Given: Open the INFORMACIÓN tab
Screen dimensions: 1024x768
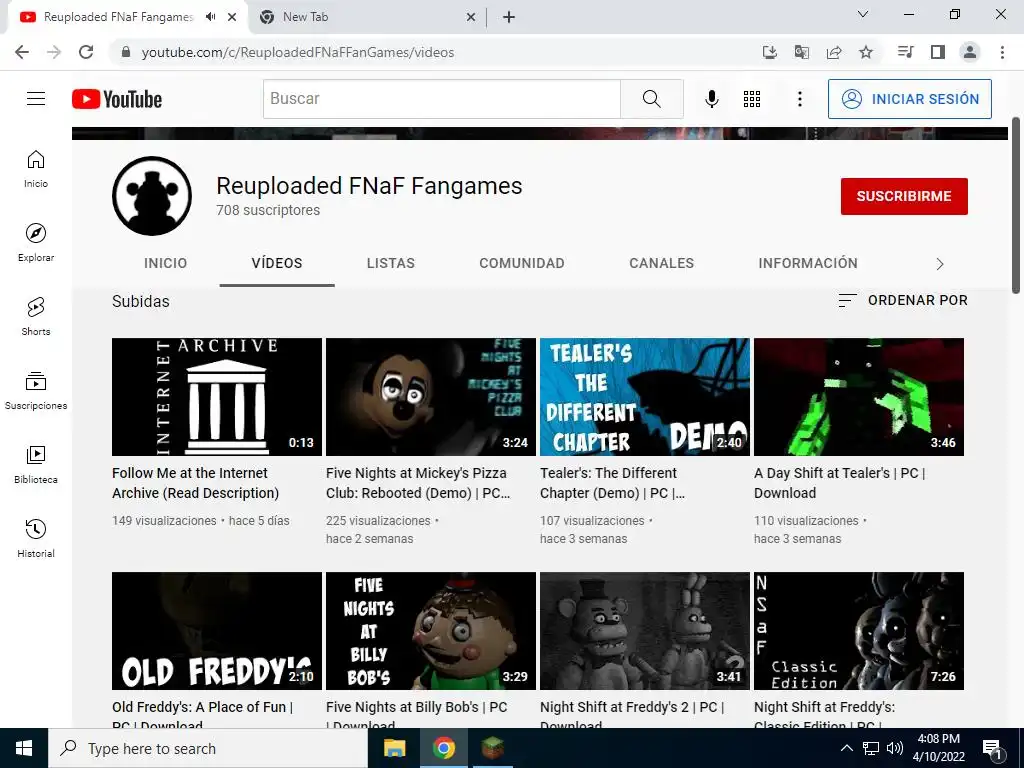Looking at the screenshot, I should (808, 263).
